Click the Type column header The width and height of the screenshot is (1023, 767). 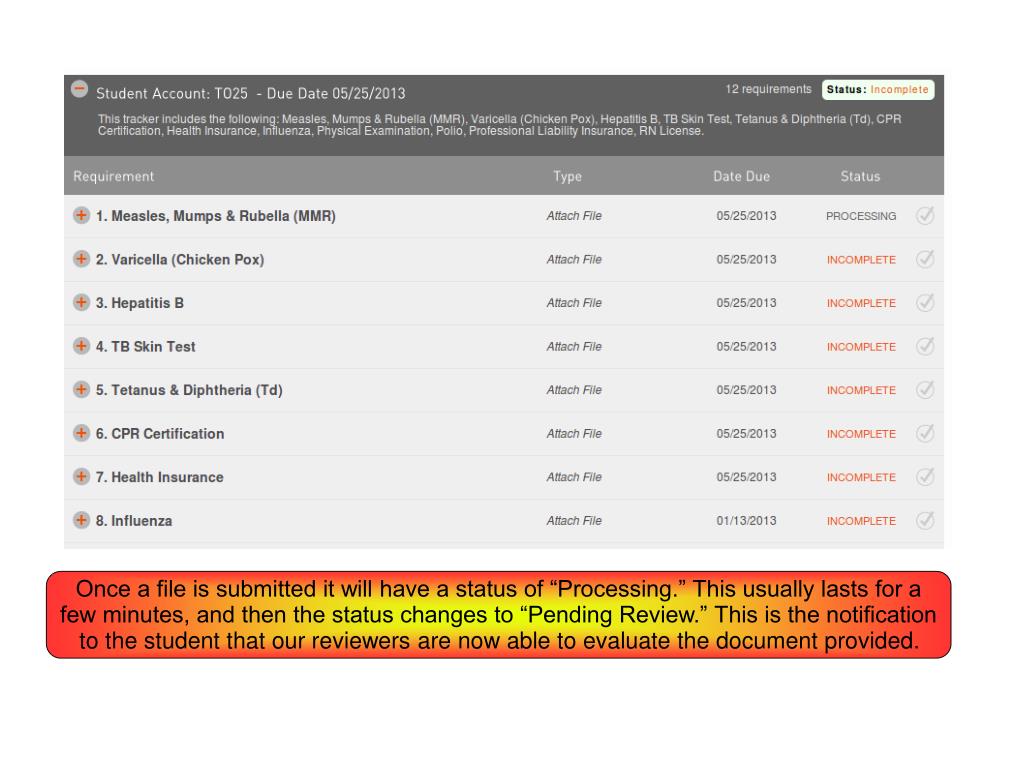568,176
